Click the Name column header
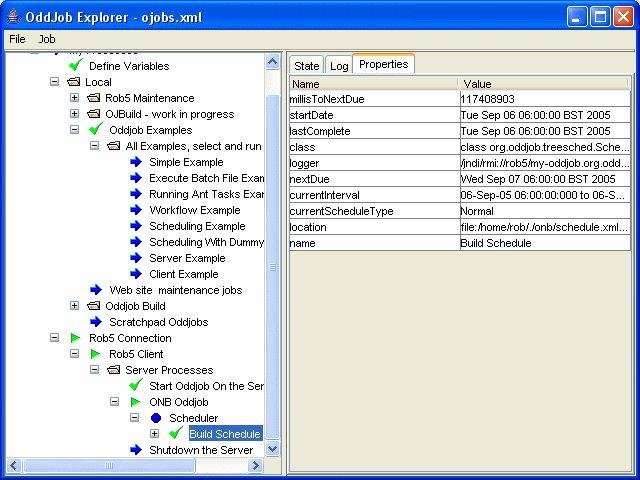Image resolution: width=640 pixels, height=480 pixels. click(375, 84)
